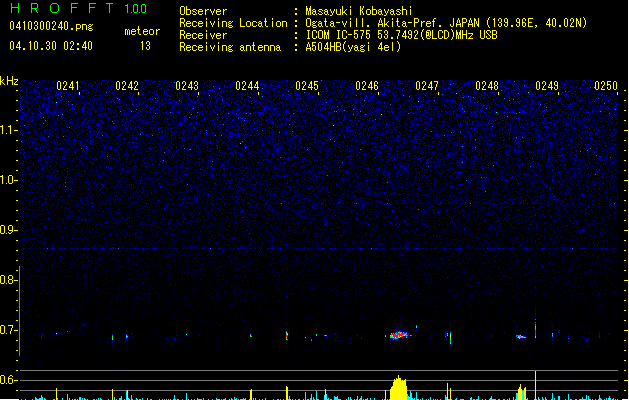Click the 0241 time marker
The height and width of the screenshot is (400, 629).
(67, 85)
